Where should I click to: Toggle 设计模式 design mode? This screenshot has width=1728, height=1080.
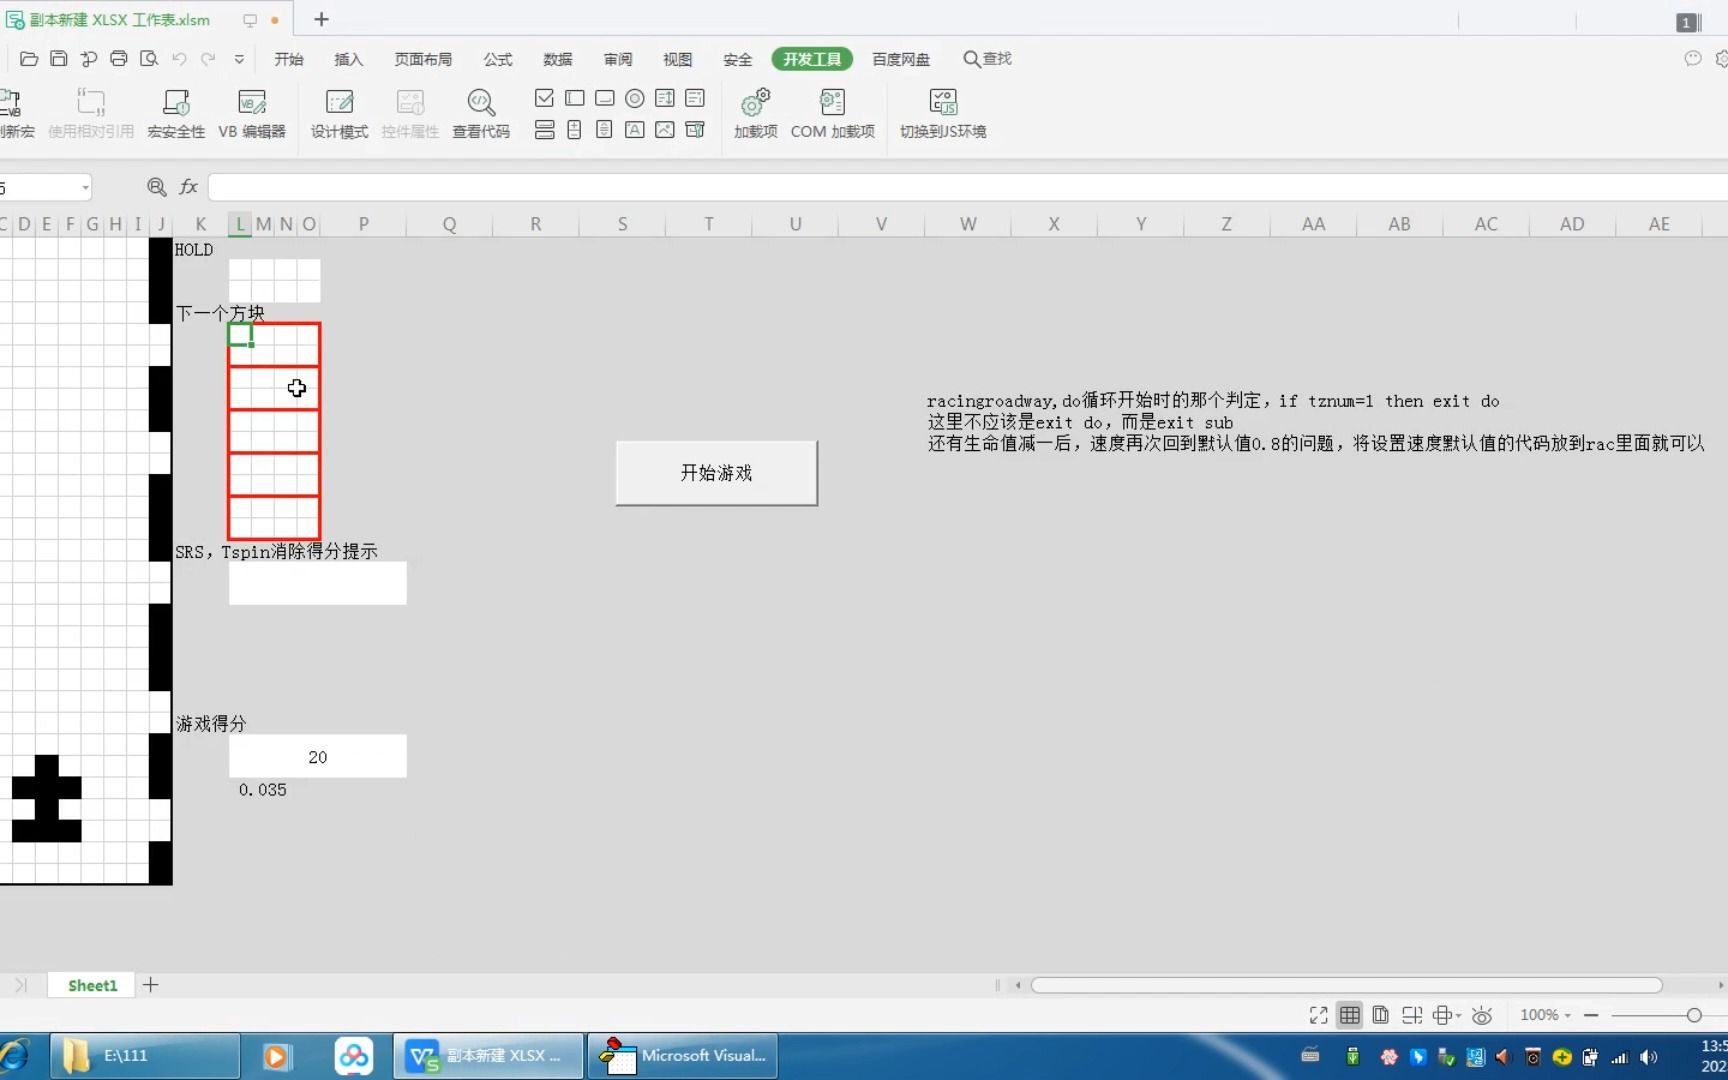tap(339, 113)
